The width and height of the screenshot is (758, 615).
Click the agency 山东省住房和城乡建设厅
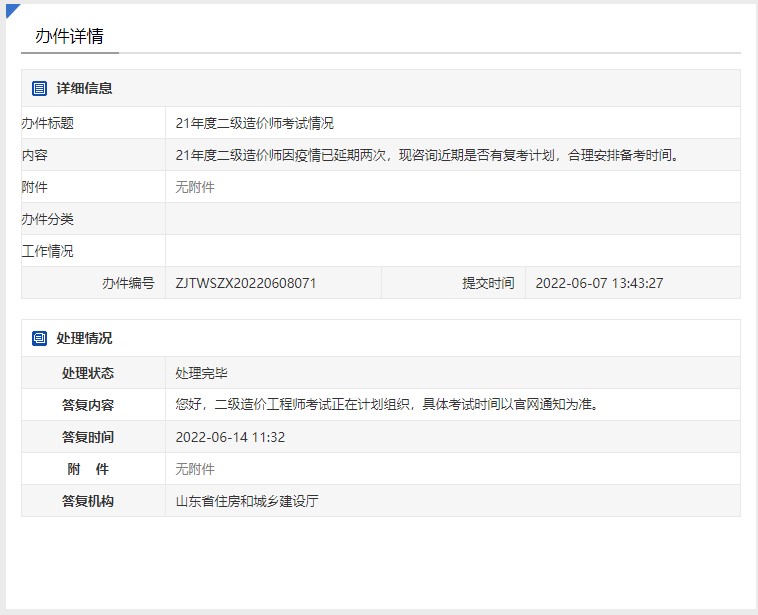click(x=246, y=501)
